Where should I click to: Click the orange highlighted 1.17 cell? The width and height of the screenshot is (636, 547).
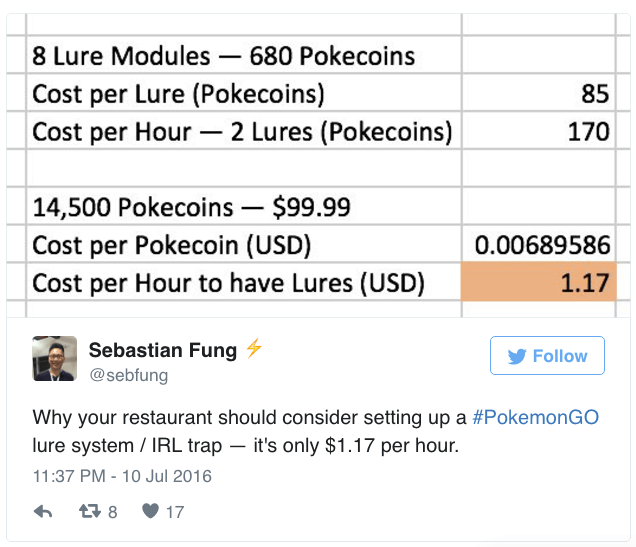click(536, 283)
